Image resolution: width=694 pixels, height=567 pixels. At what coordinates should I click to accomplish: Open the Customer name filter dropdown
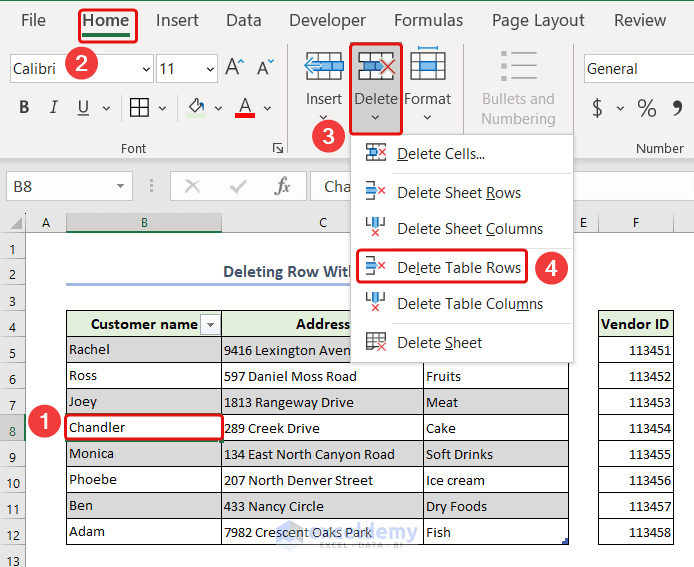coord(210,324)
